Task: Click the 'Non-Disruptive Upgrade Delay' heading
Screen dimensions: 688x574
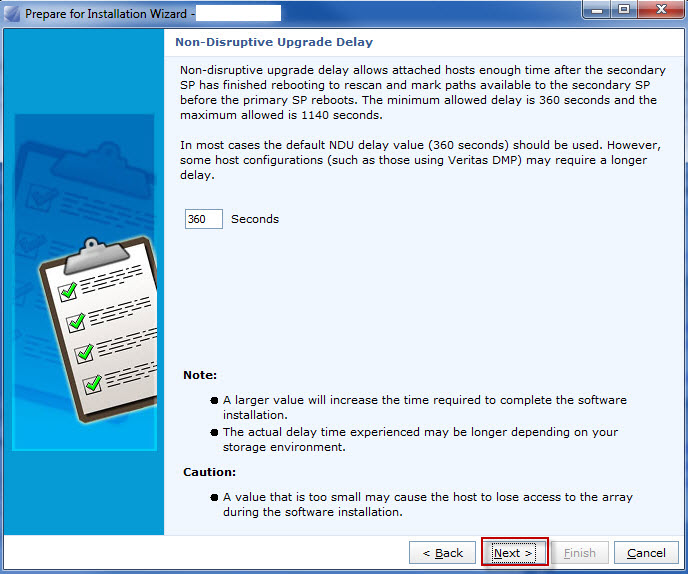Action: pos(274,42)
